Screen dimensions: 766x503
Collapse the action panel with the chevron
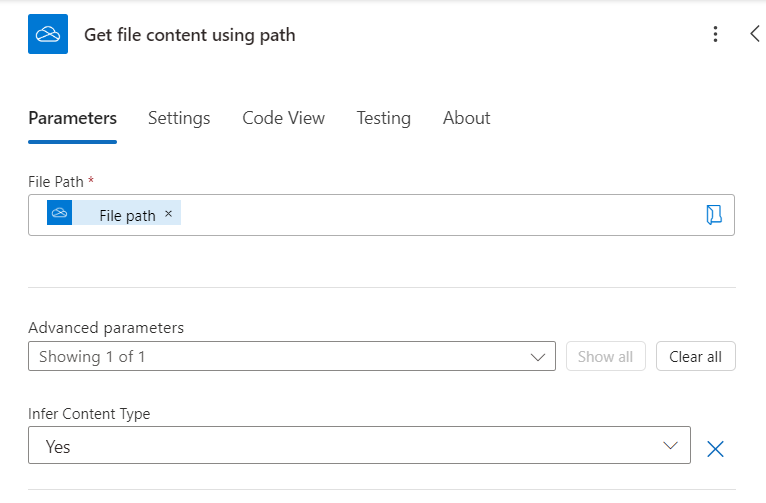755,34
